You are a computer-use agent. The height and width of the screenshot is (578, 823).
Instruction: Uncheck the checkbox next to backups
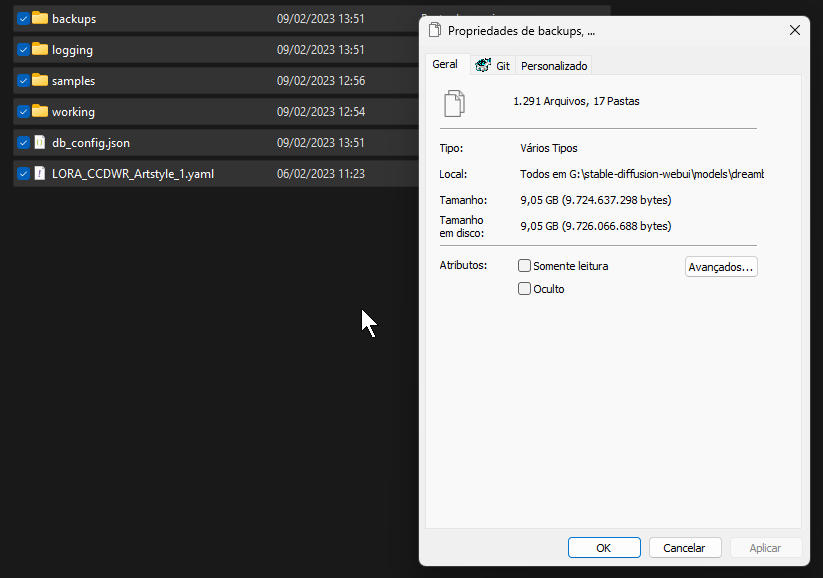(22, 18)
